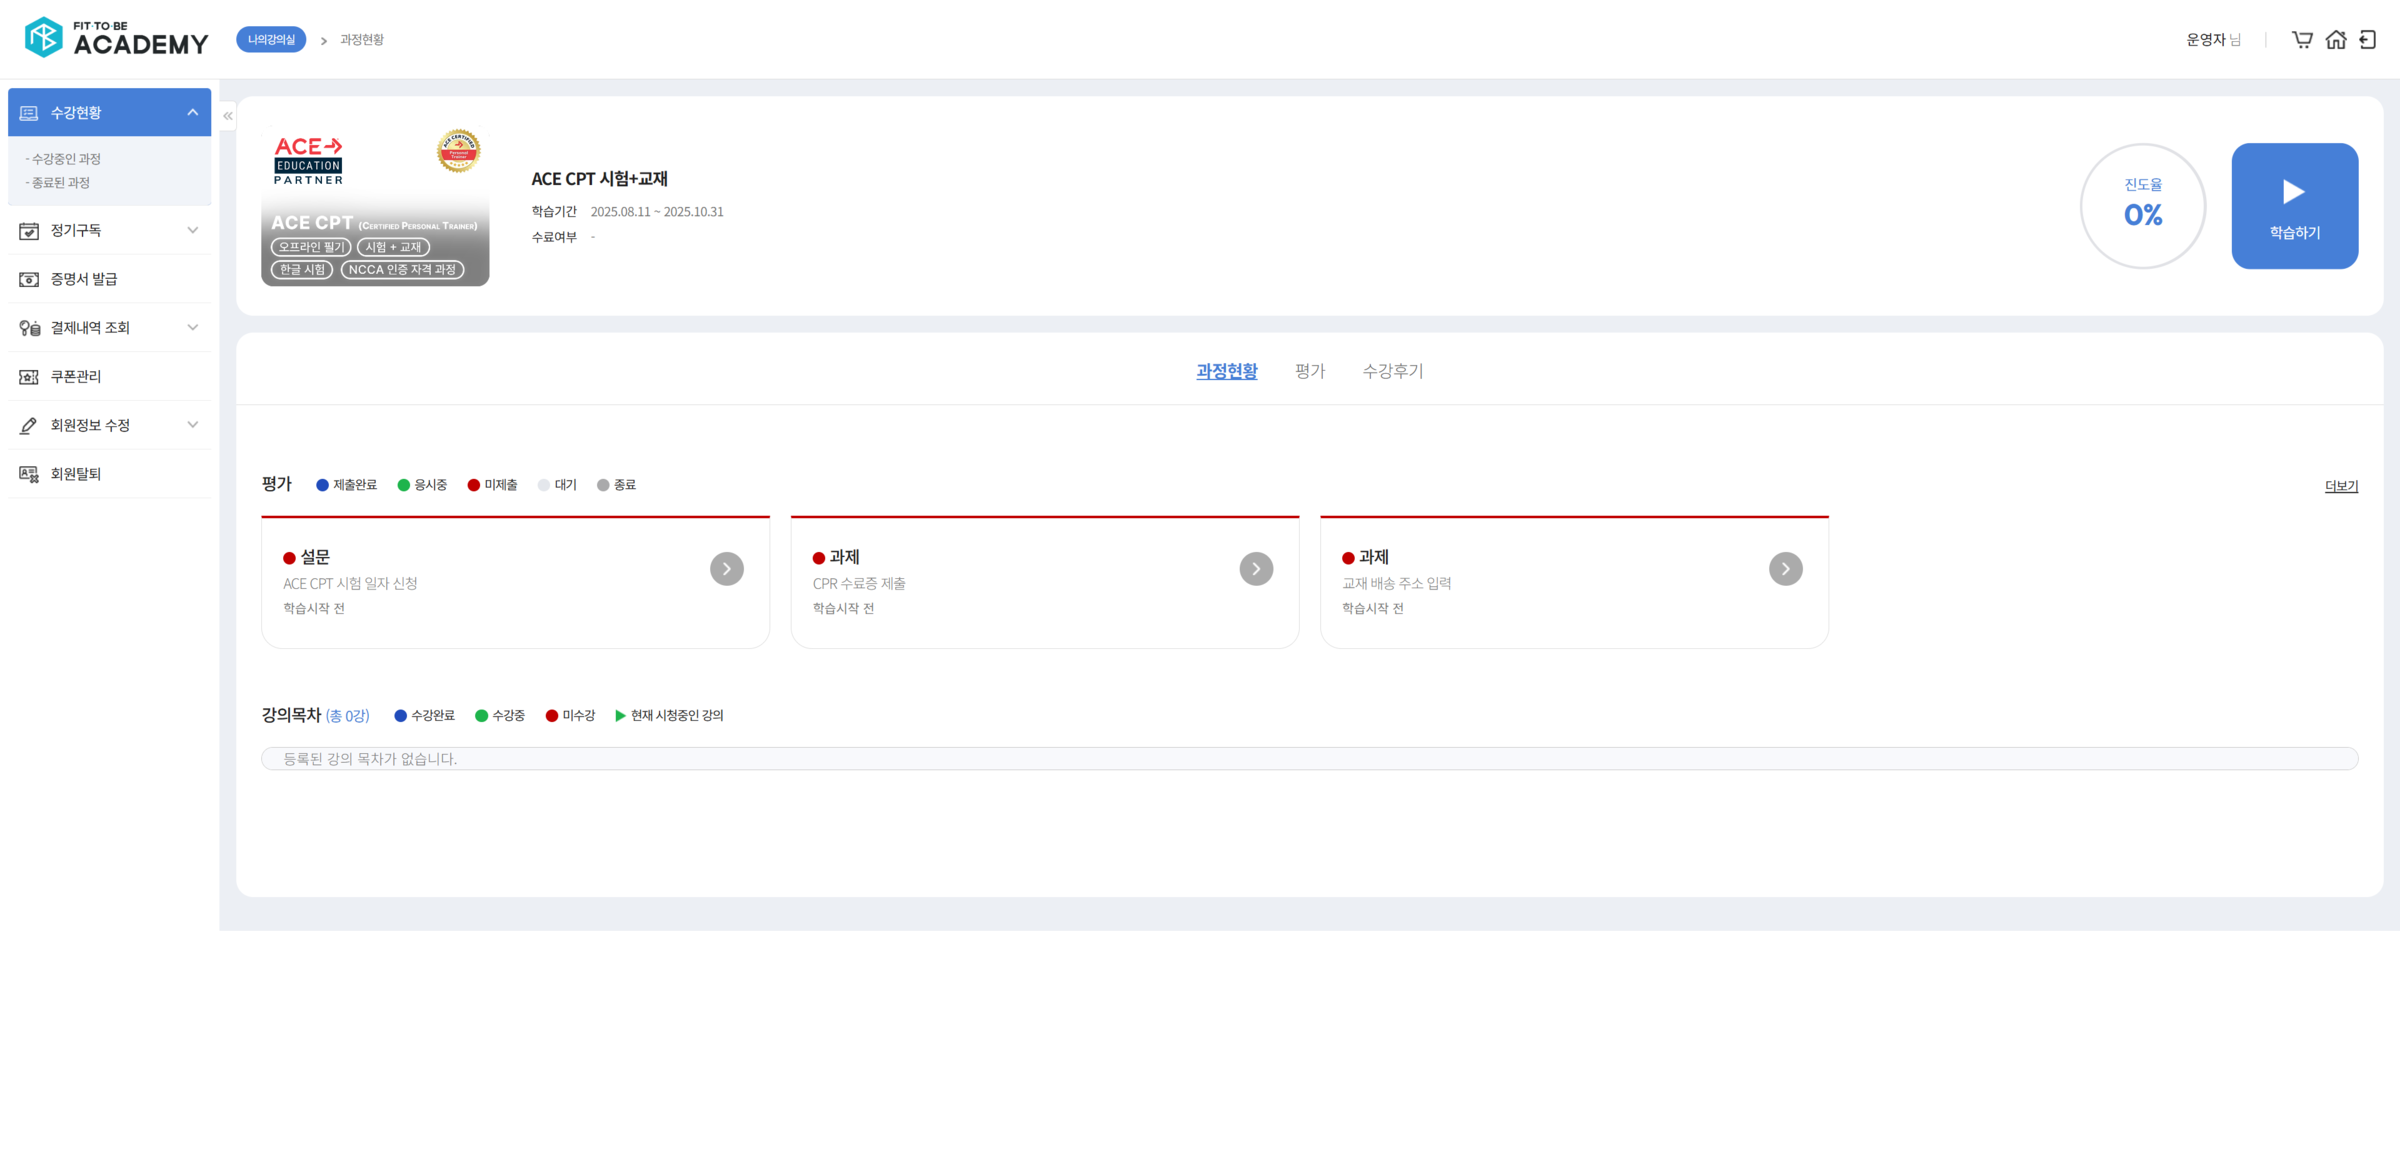Switch to the 수강후기 tab
The image size is (2400, 1154).
[1392, 371]
